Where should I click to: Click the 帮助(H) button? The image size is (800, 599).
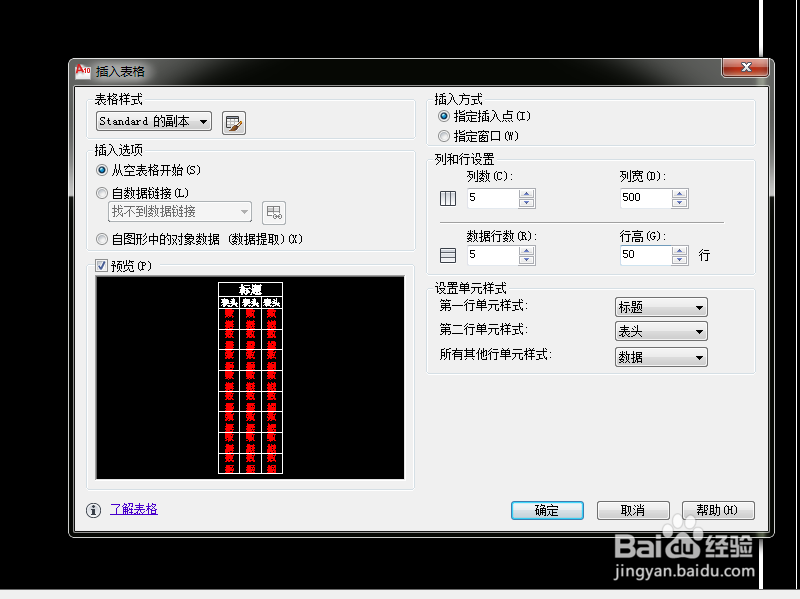tap(718, 510)
